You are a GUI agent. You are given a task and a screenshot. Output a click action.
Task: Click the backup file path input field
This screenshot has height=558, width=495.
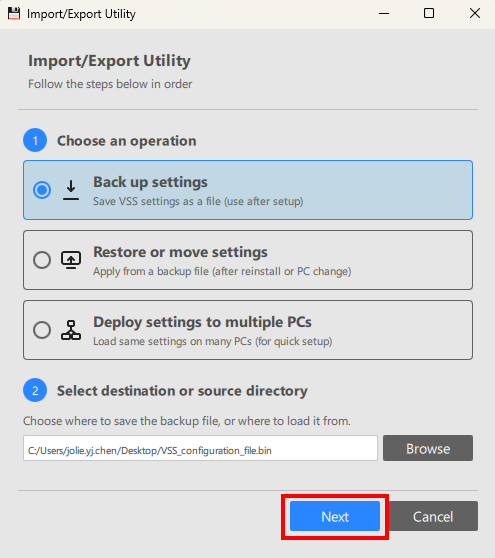pos(200,448)
